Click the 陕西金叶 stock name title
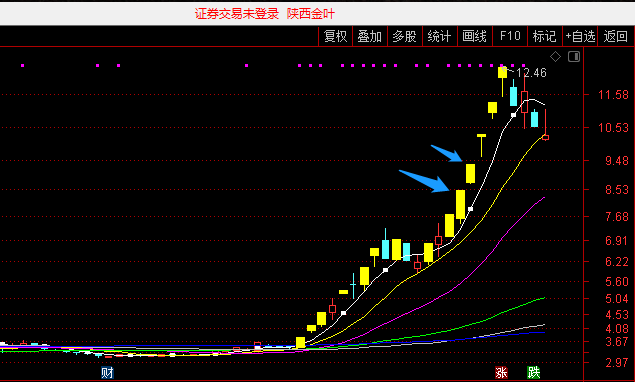Viewport: 635px width, 382px height. 311,14
